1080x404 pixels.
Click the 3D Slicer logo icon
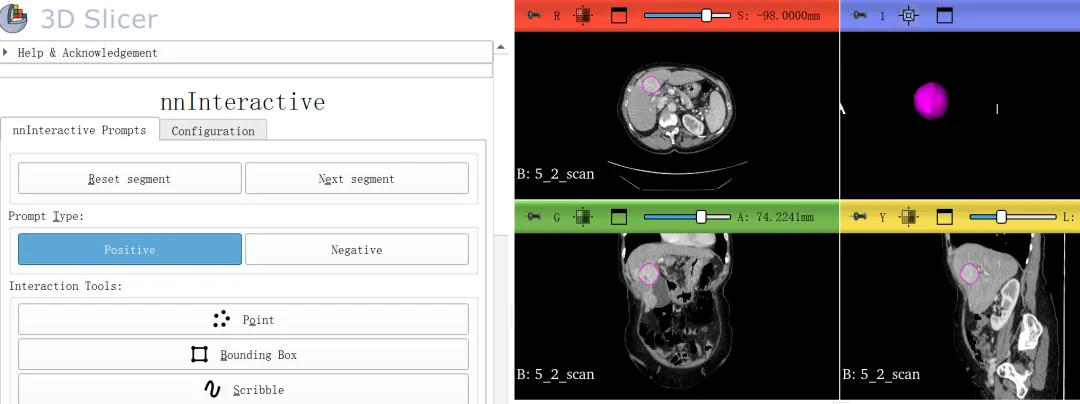(14, 17)
